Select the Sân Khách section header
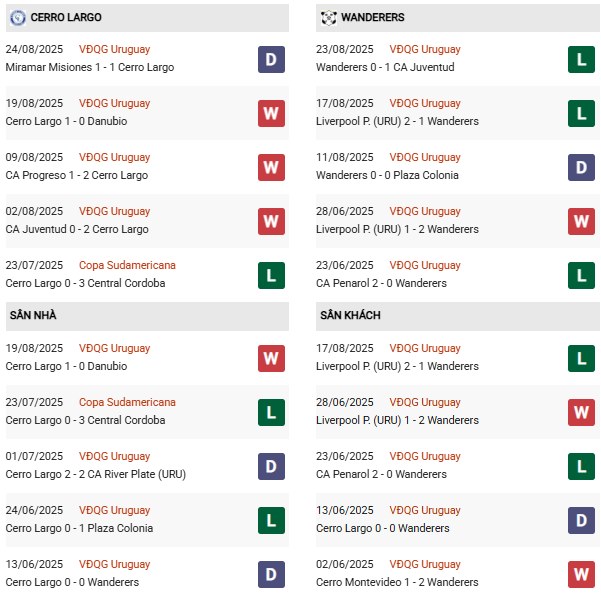The width and height of the screenshot is (601, 597). coord(348,316)
